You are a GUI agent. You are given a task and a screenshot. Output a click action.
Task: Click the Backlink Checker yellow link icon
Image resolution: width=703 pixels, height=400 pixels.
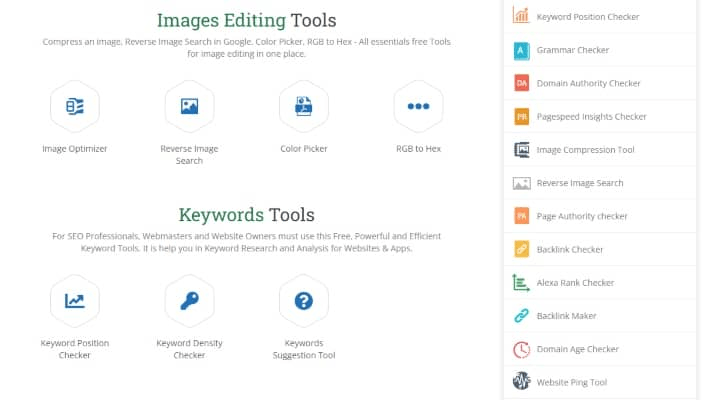521,249
